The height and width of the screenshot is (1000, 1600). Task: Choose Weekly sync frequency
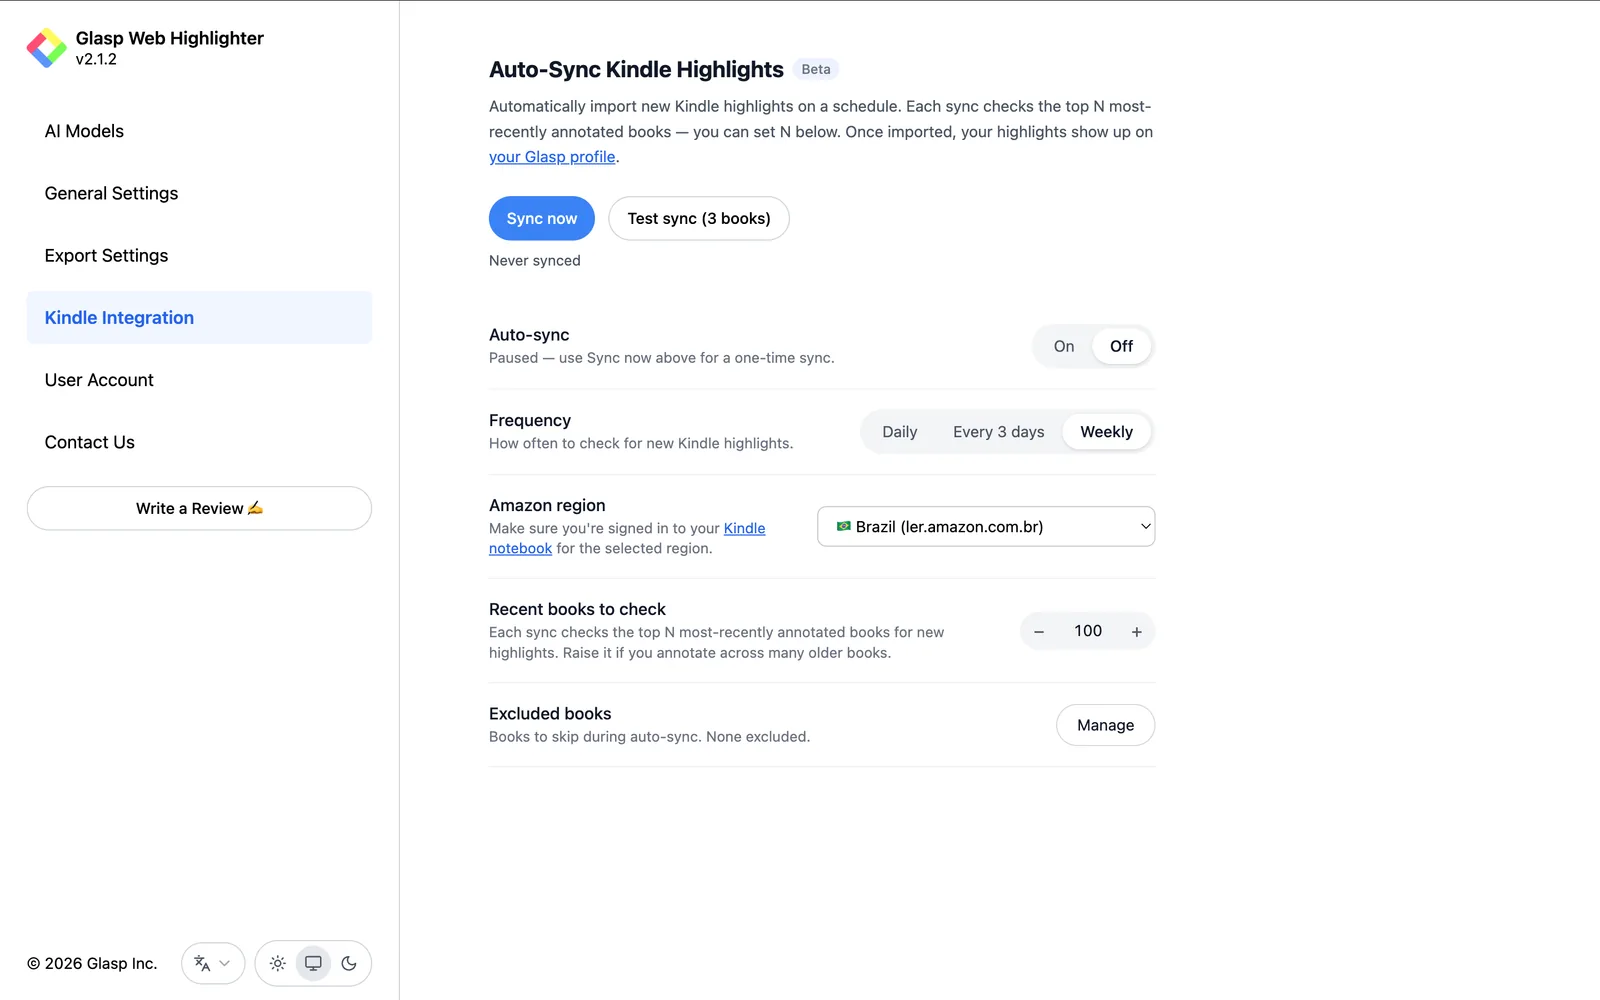point(1106,432)
